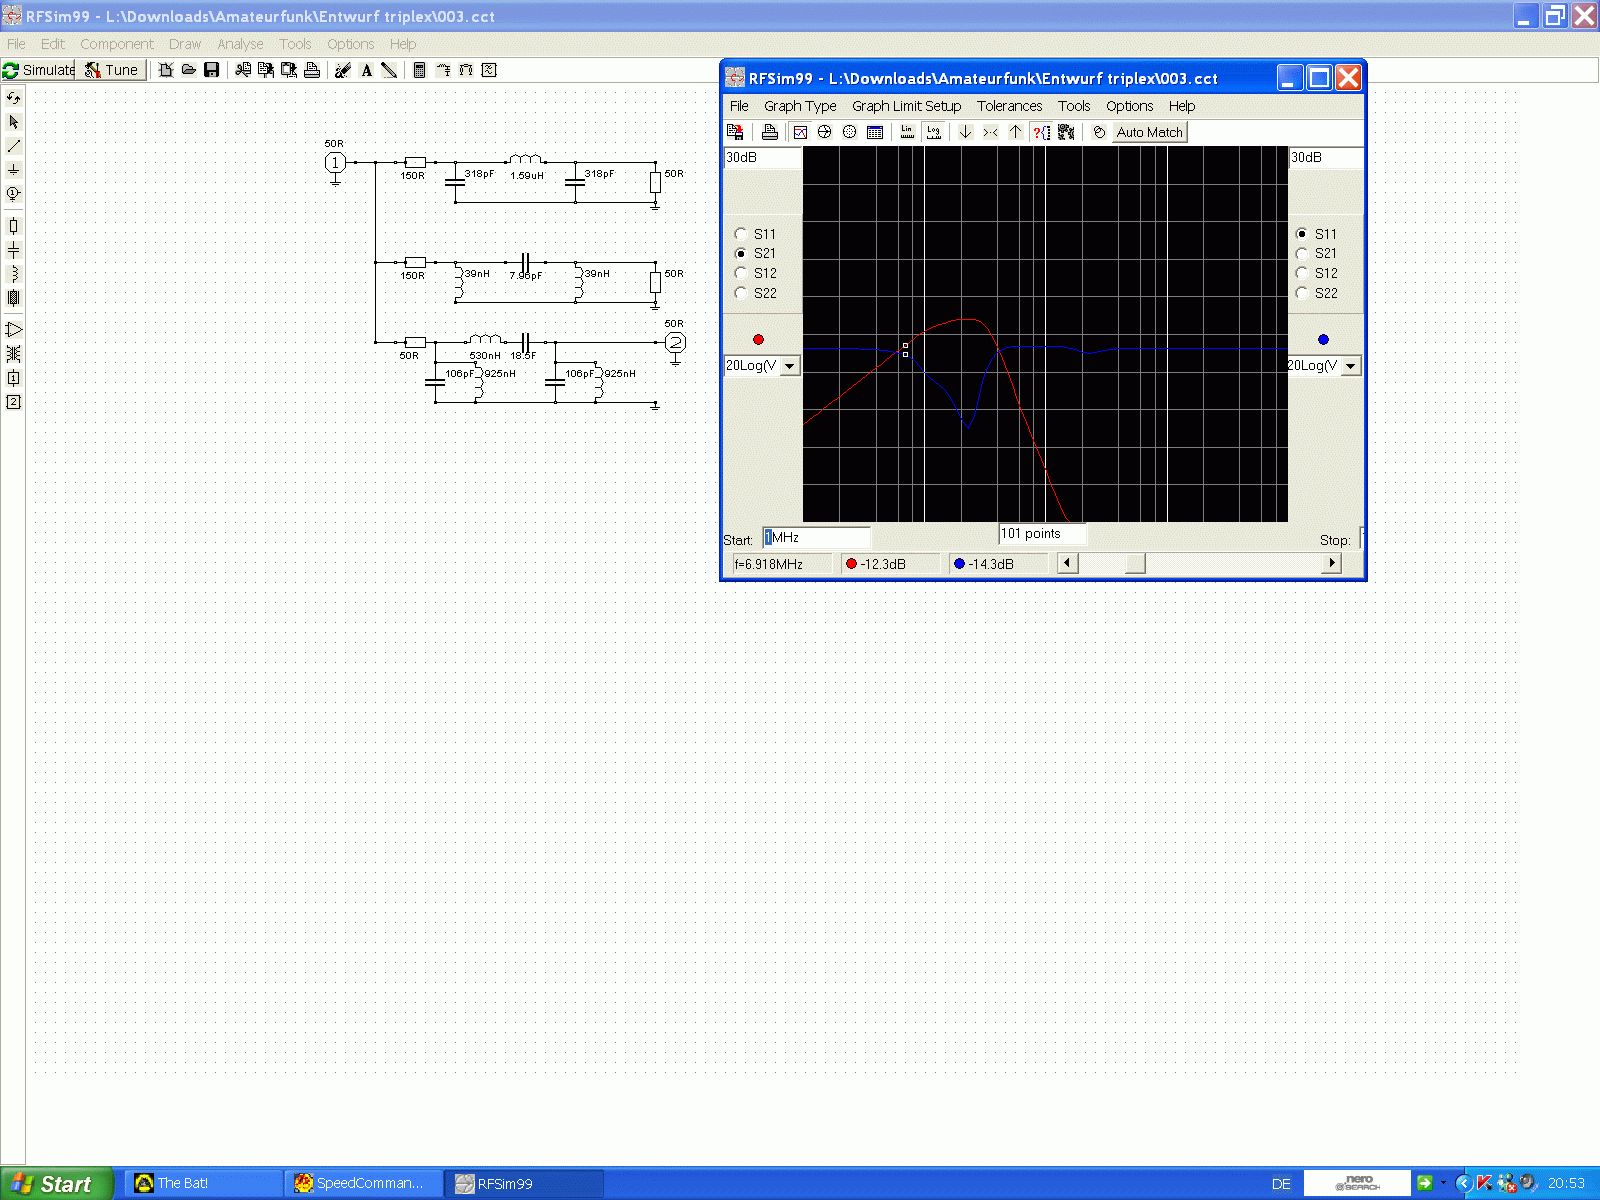The width and height of the screenshot is (1600, 1200).
Task: Open the Graph Type menu
Action: tap(799, 106)
